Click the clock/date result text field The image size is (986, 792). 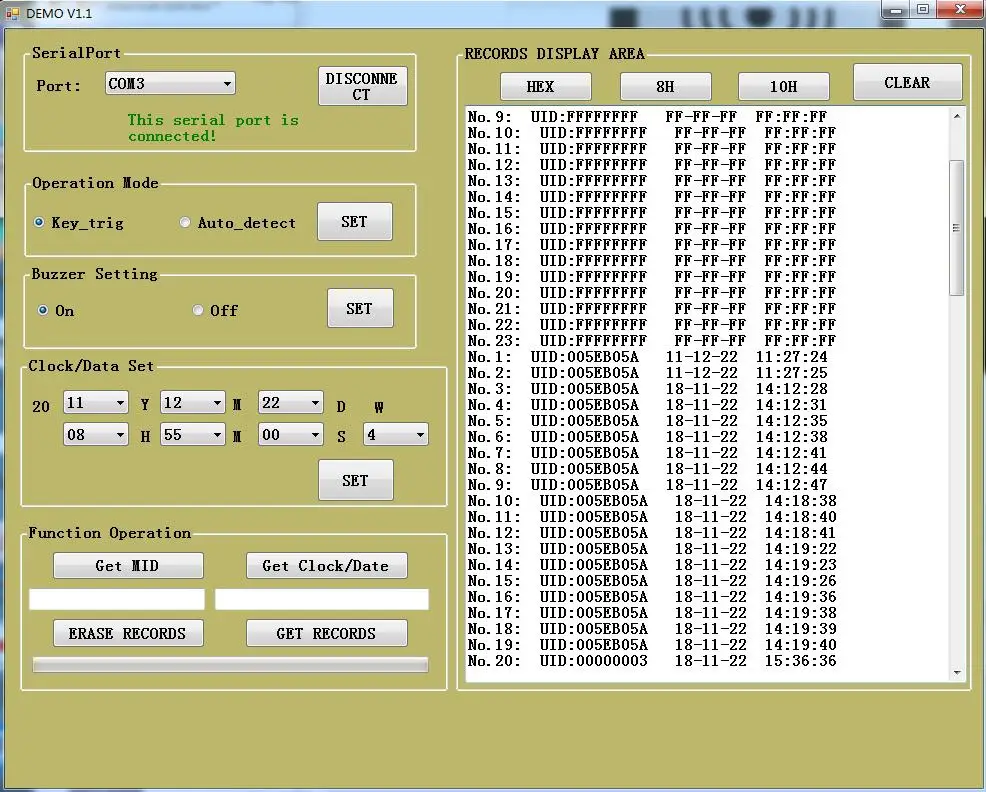coord(322,600)
